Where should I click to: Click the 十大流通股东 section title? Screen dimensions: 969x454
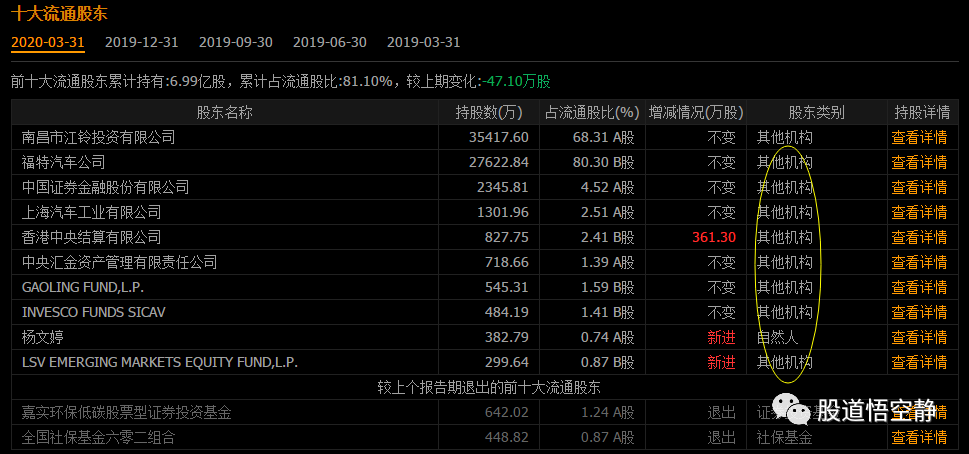59,12
